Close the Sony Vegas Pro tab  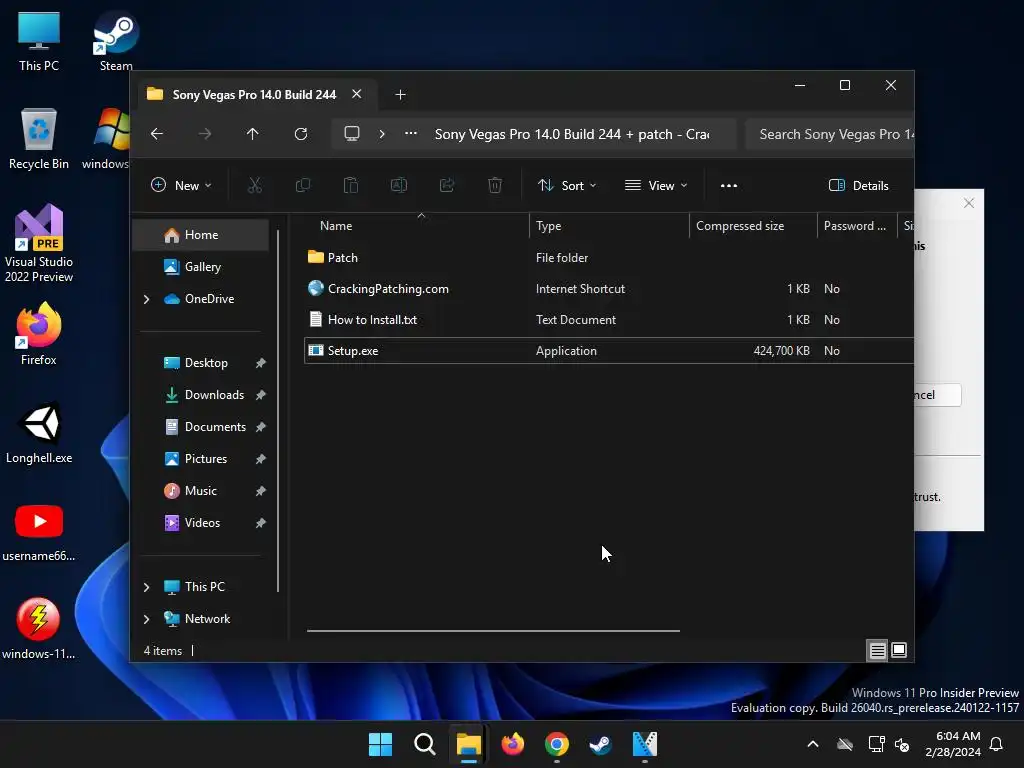click(357, 94)
